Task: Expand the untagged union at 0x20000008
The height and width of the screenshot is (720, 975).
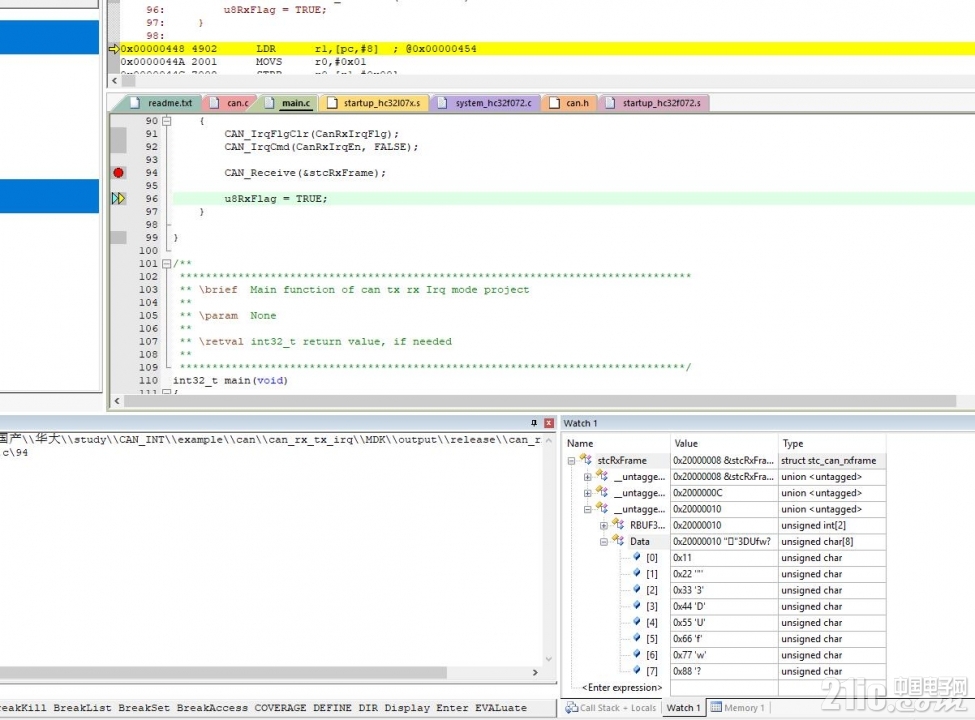Action: pyautogui.click(x=587, y=477)
